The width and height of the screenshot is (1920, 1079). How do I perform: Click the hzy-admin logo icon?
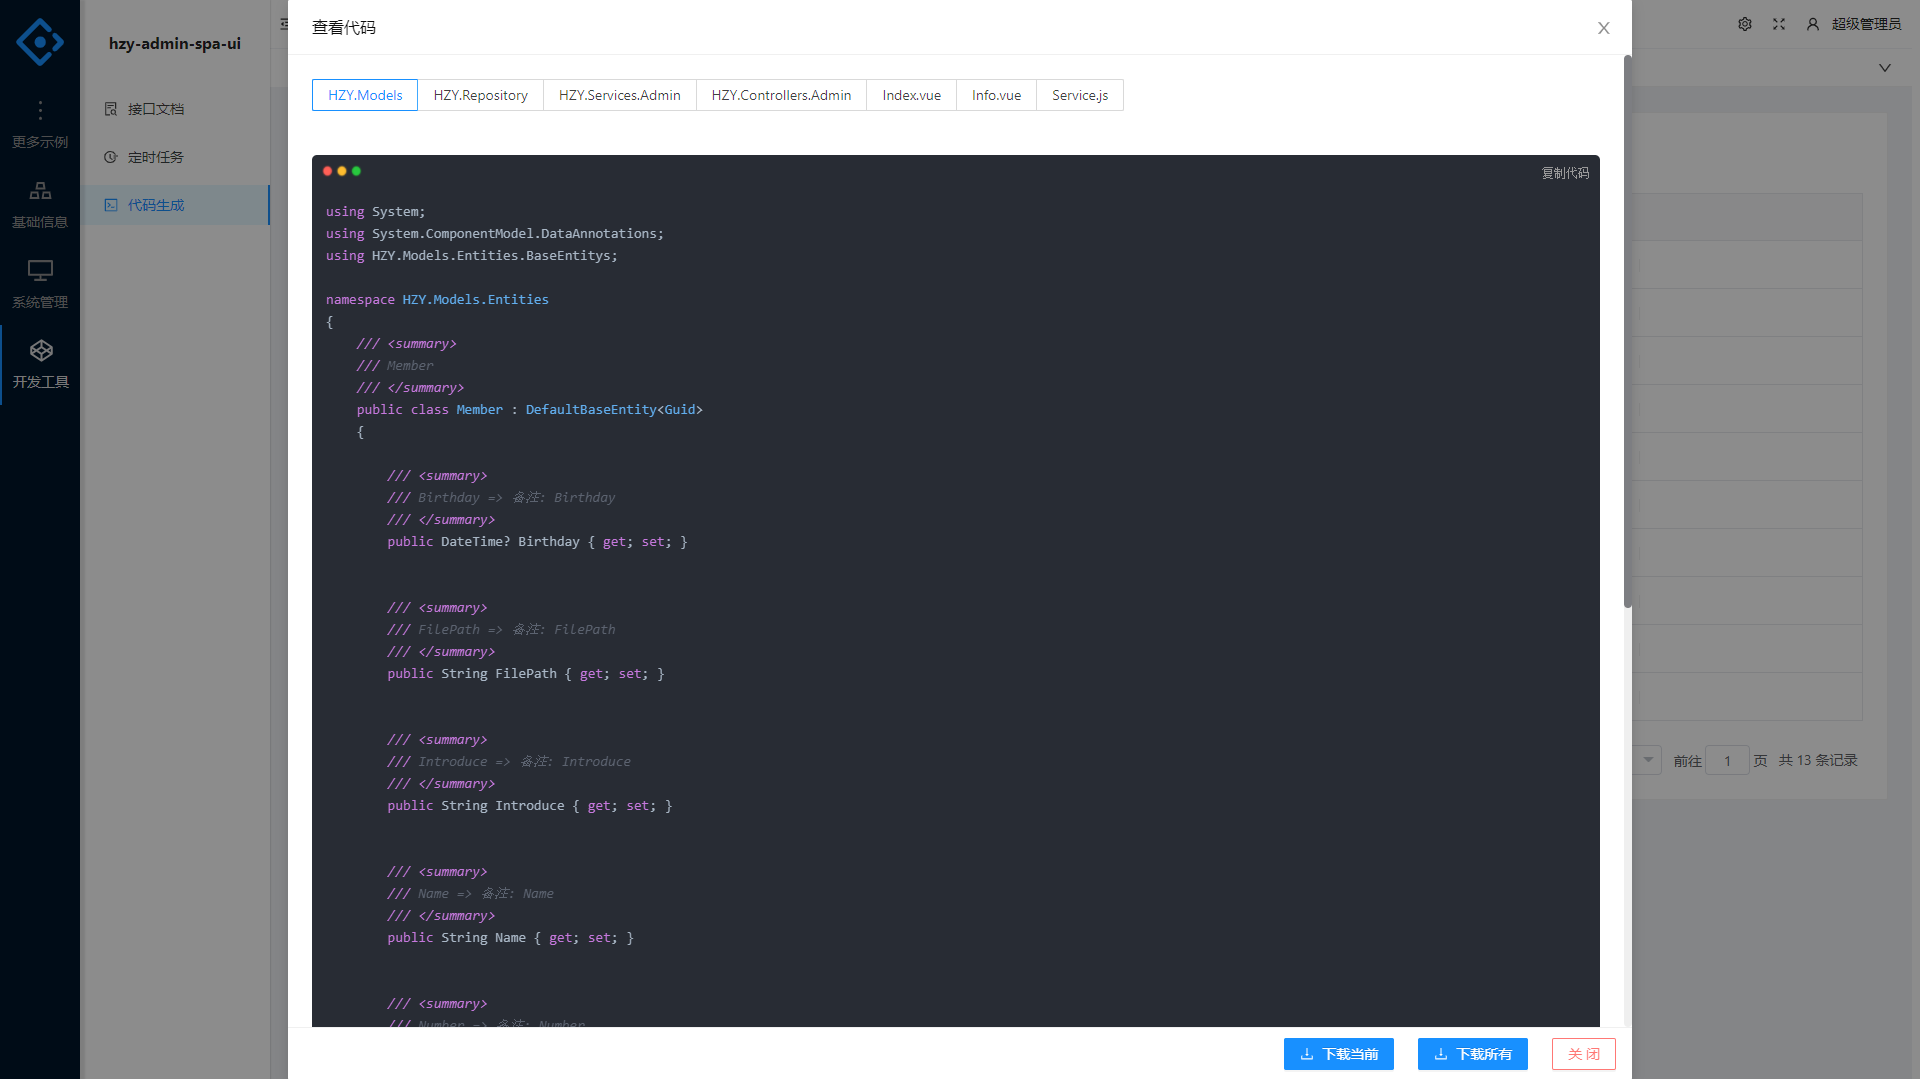40,42
